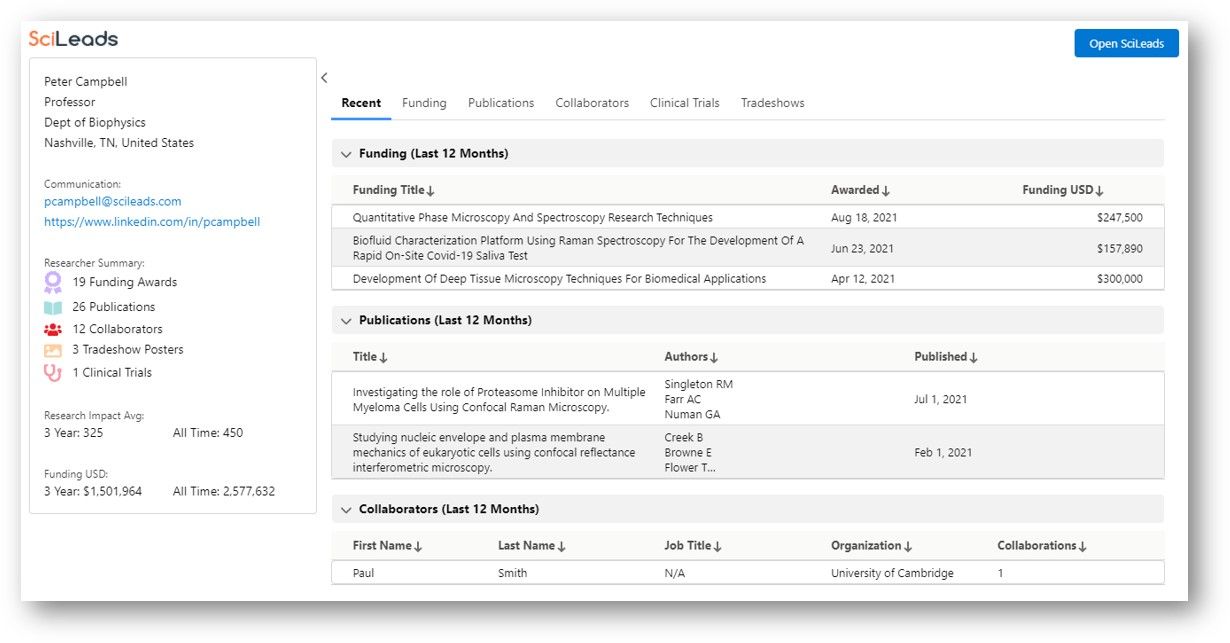
Task: Collapse the left profile panel
Action: (x=324, y=78)
